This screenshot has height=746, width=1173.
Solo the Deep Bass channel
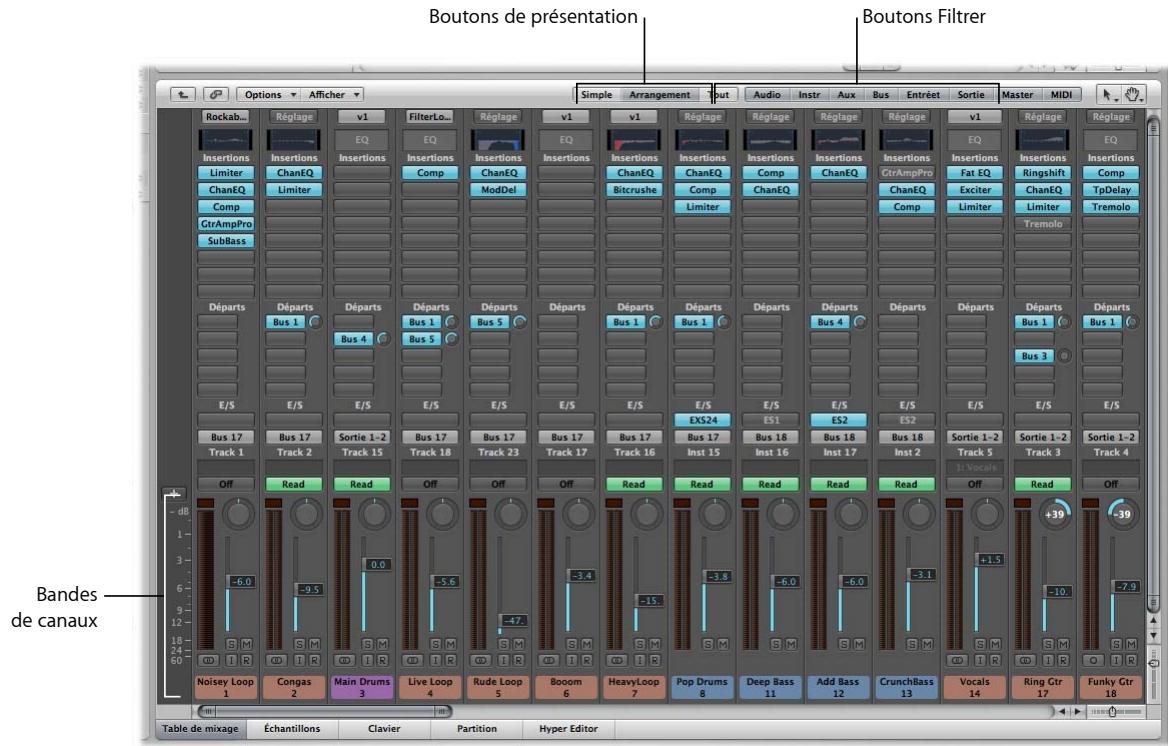pos(776,644)
